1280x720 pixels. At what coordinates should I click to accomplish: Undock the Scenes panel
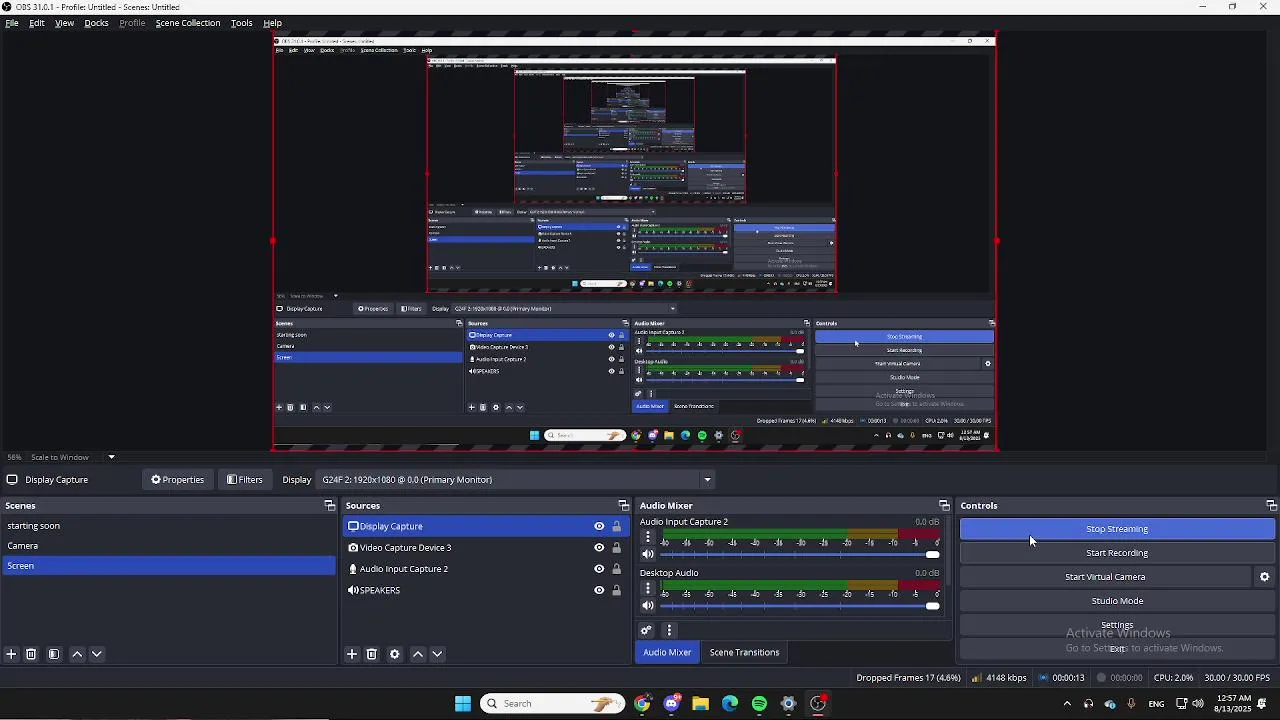coord(329,506)
